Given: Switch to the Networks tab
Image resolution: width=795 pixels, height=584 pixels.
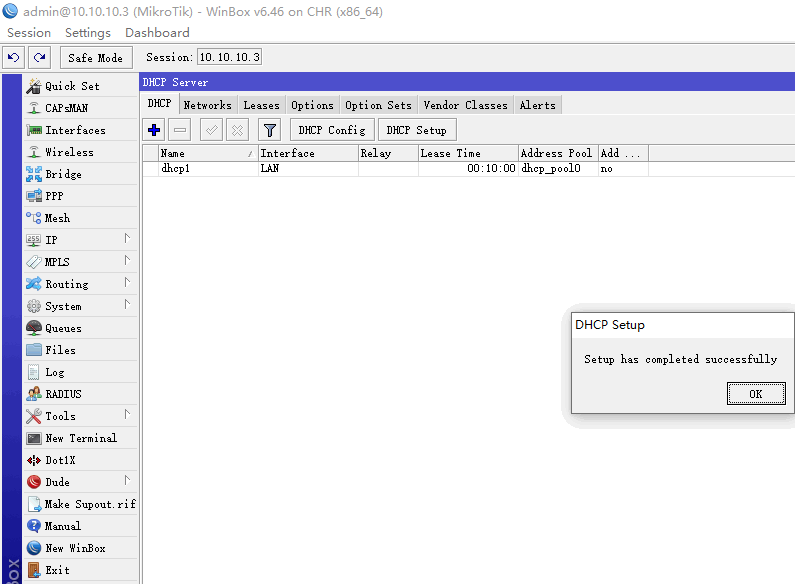Looking at the screenshot, I should [x=208, y=105].
